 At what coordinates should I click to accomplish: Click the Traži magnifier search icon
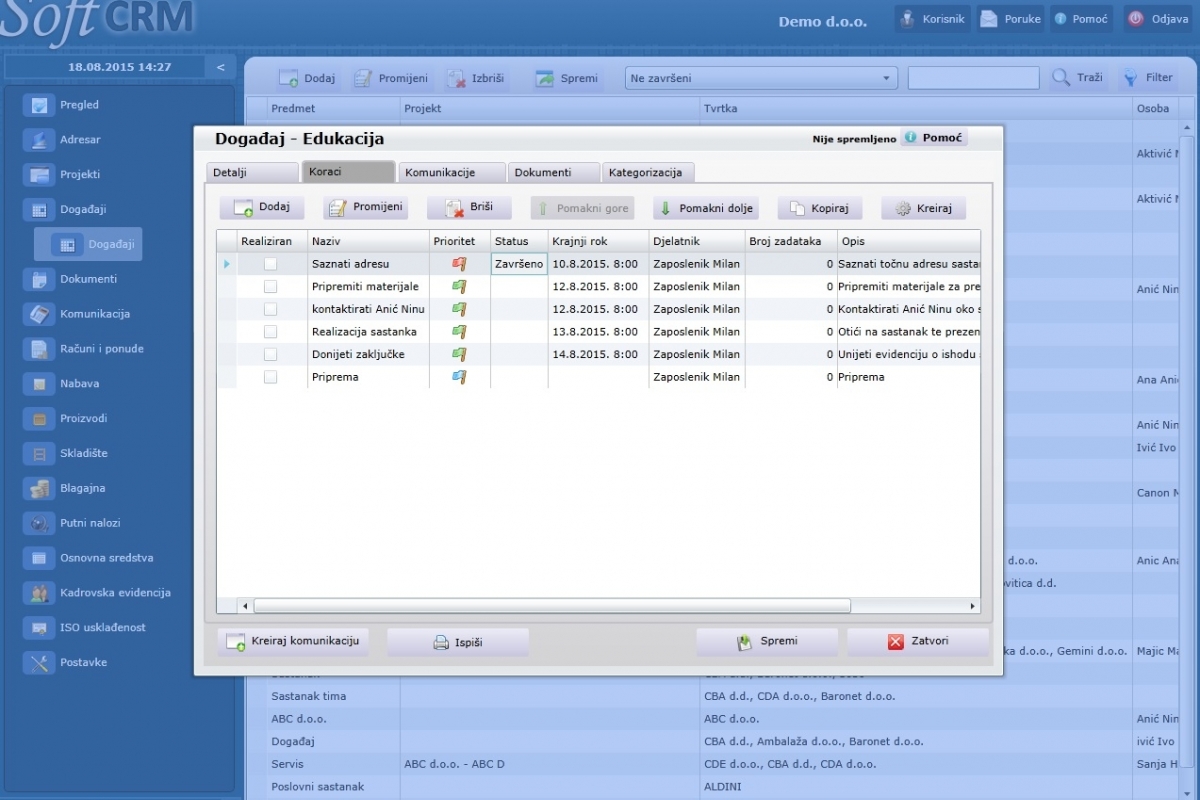pos(1061,78)
